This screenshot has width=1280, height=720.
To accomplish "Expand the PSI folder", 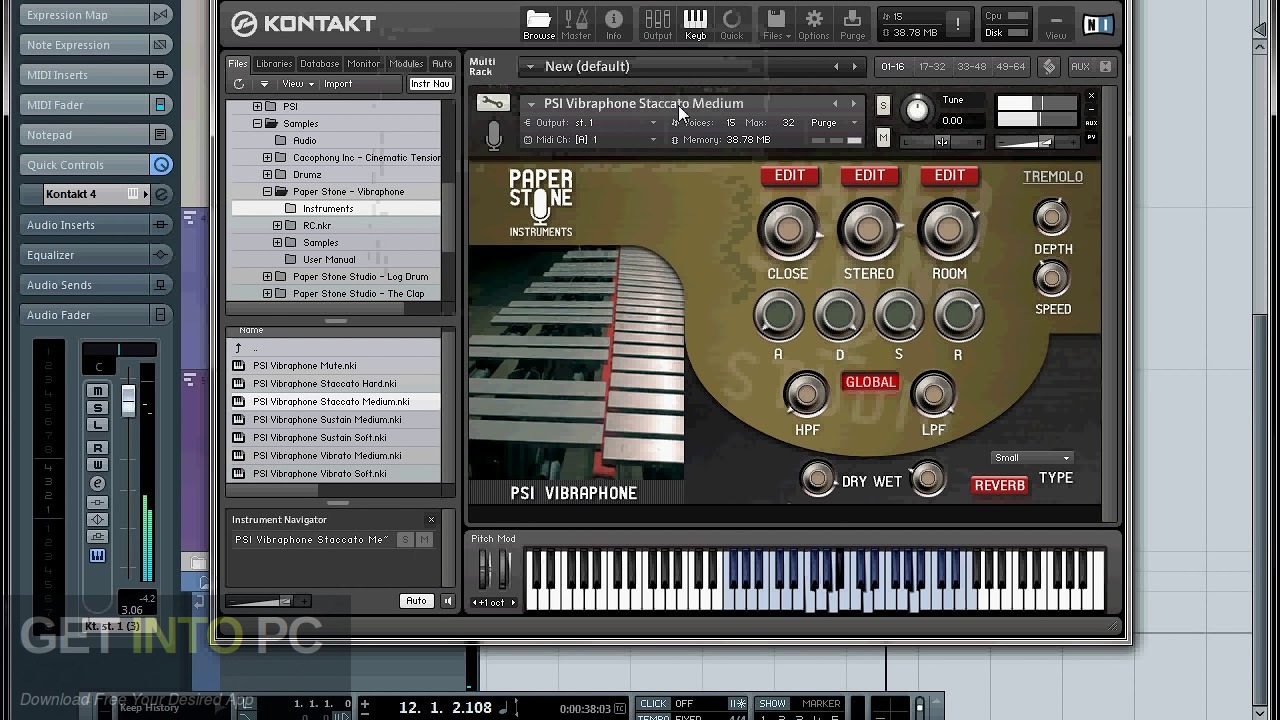I will [257, 106].
